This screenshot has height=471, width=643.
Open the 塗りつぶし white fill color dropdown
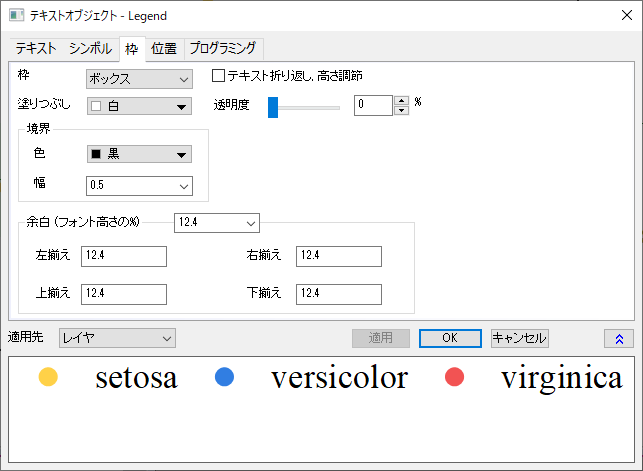139,106
